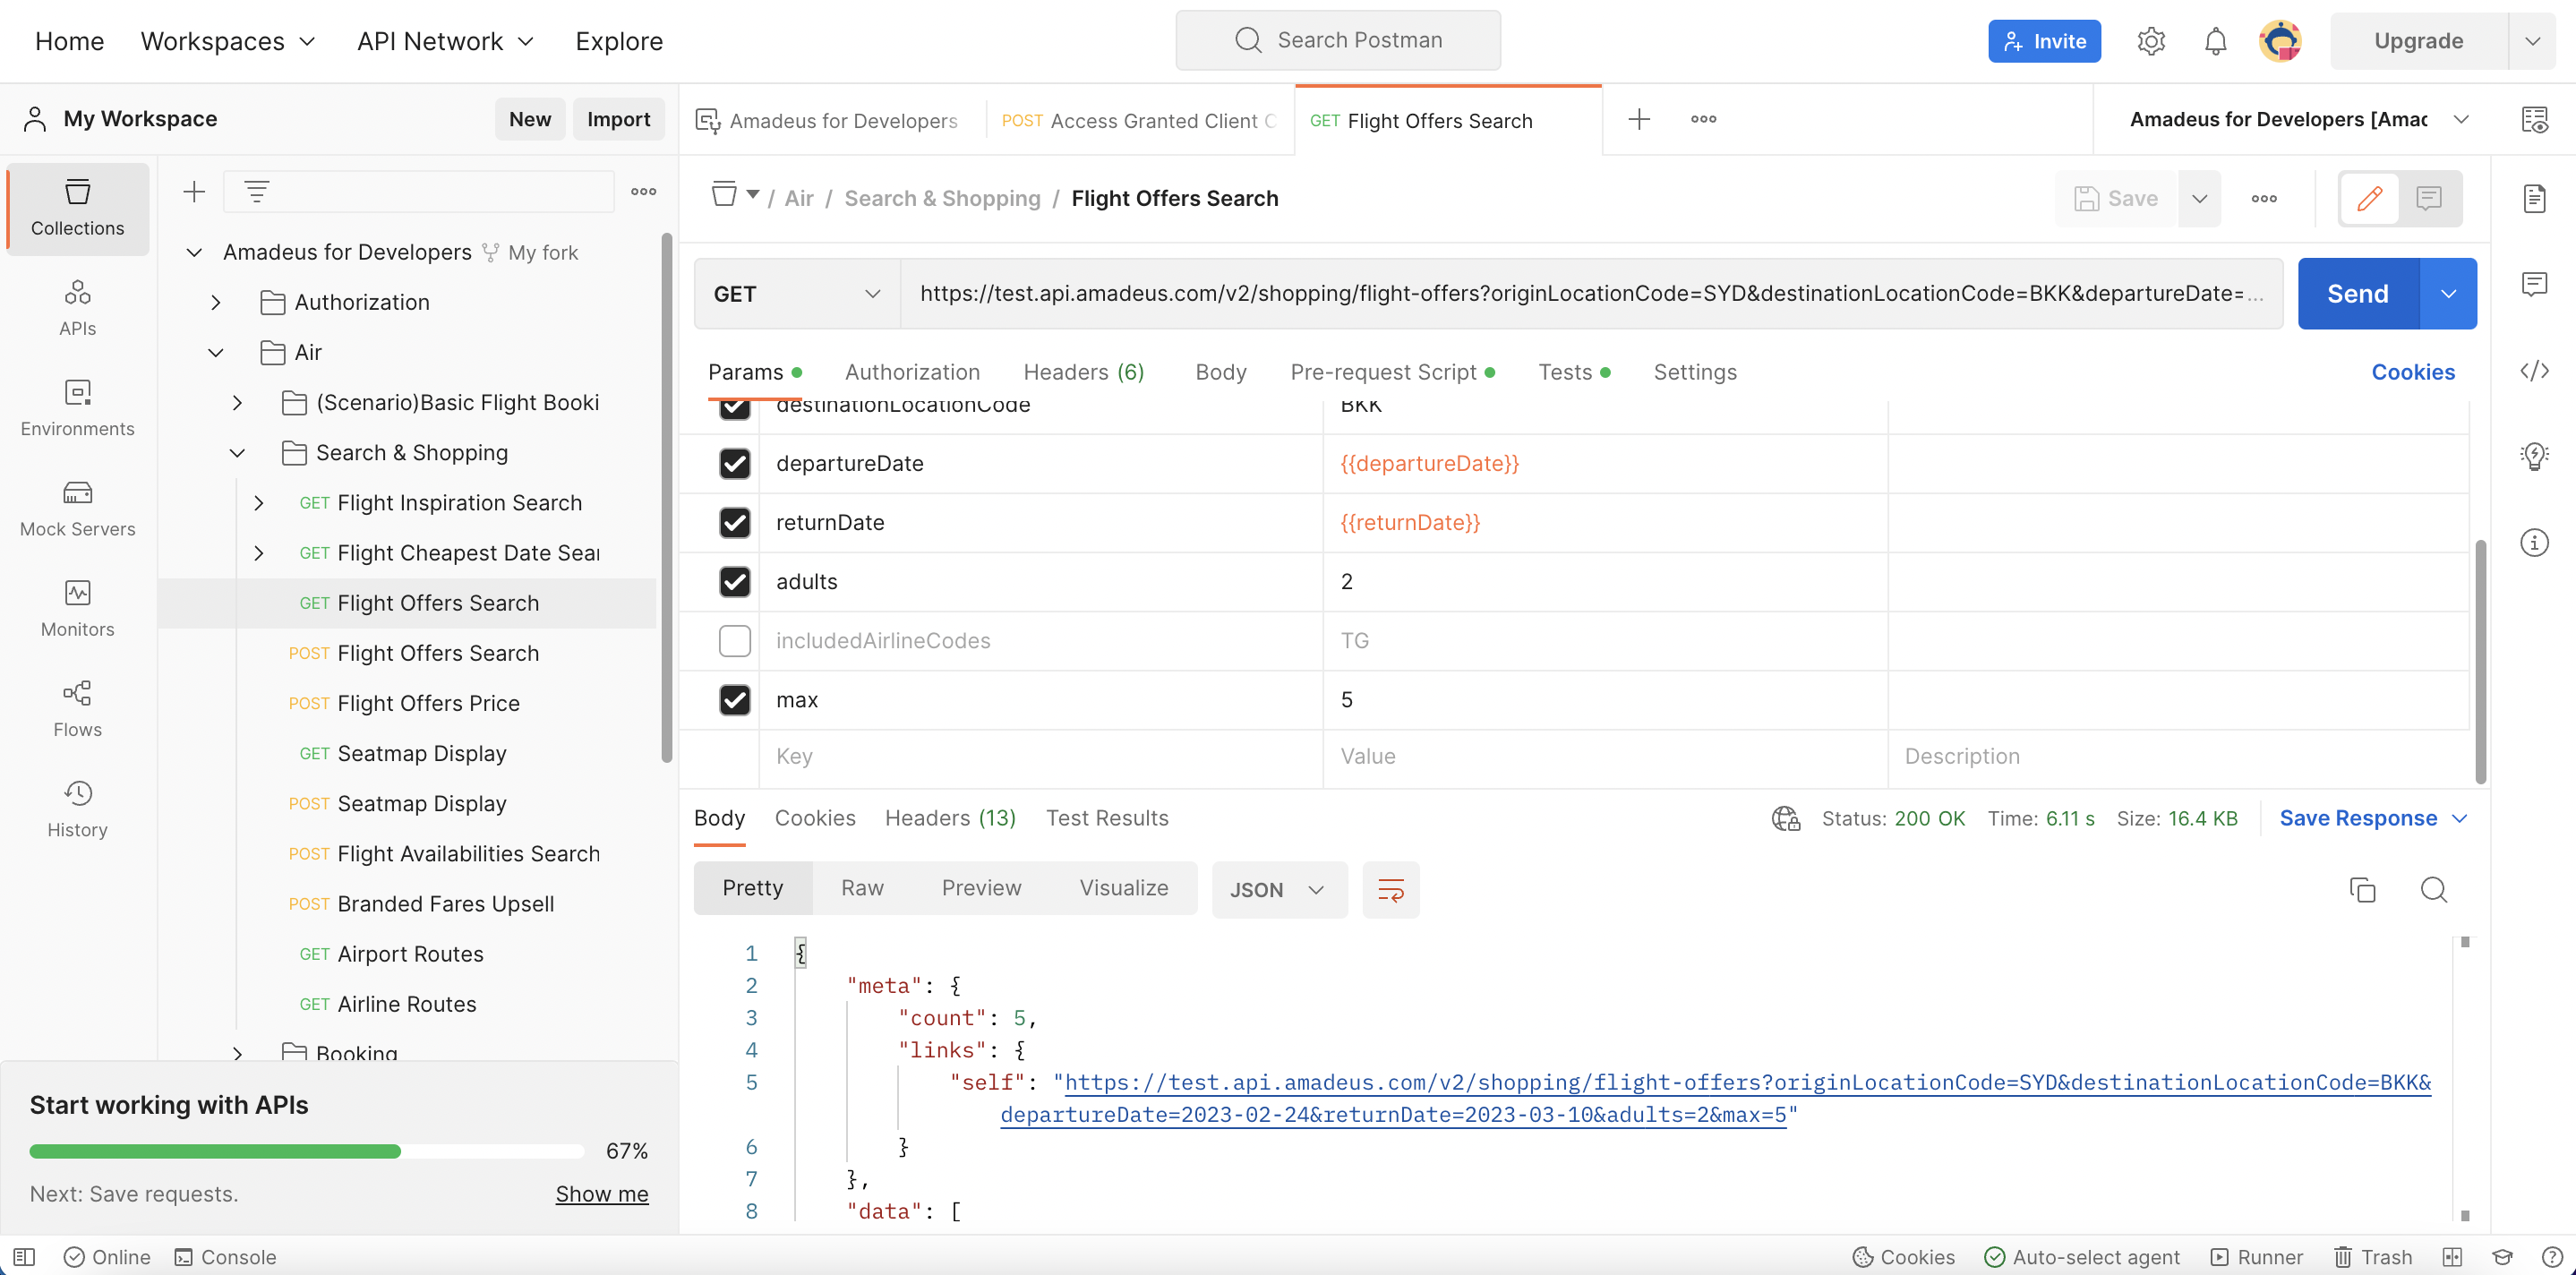Switch to the Authorization request tab
The width and height of the screenshot is (2576, 1275).
(912, 372)
